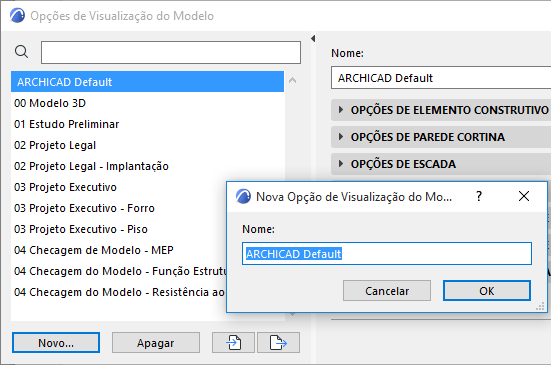
Task: Click the search magnifier icon
Action: (x=21, y=52)
